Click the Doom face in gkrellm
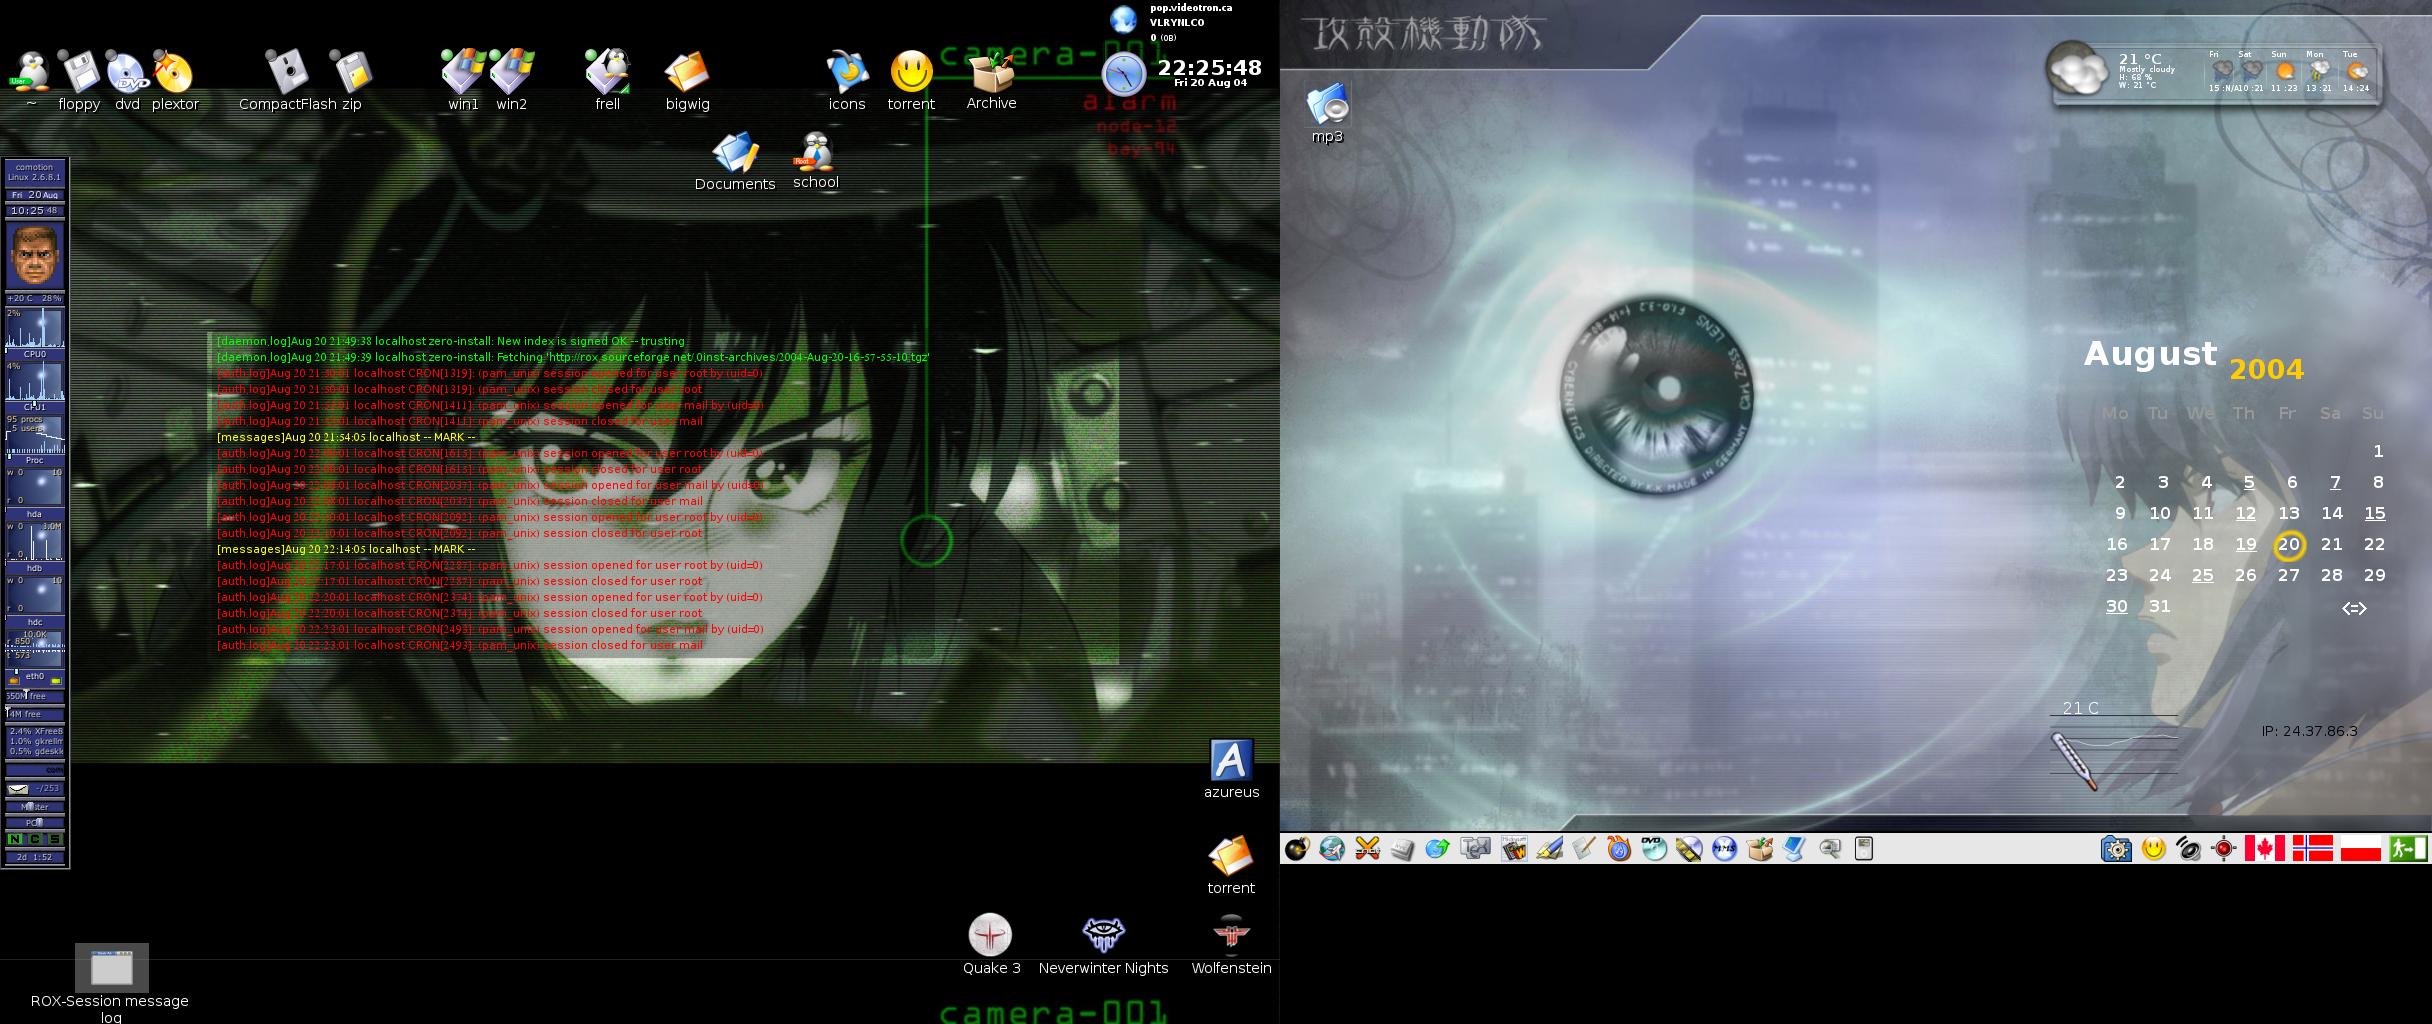This screenshot has height=1024, width=2432. [x=35, y=256]
